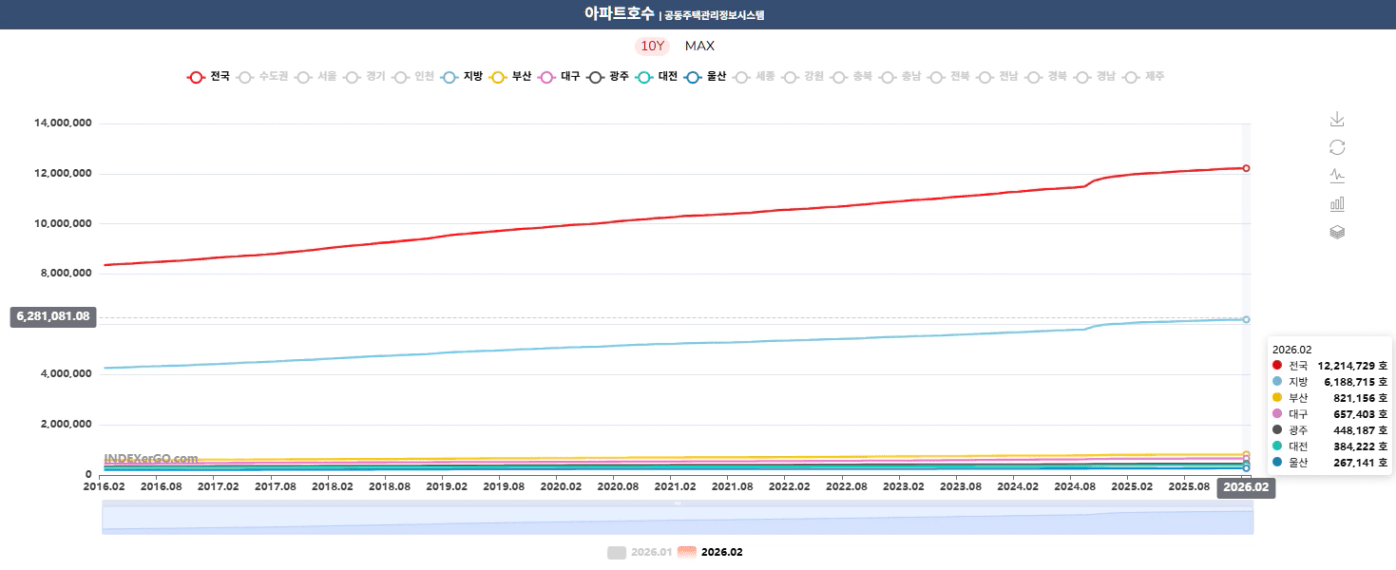
Task: Click the 2026.02 legend at bottom
Action: (710, 552)
